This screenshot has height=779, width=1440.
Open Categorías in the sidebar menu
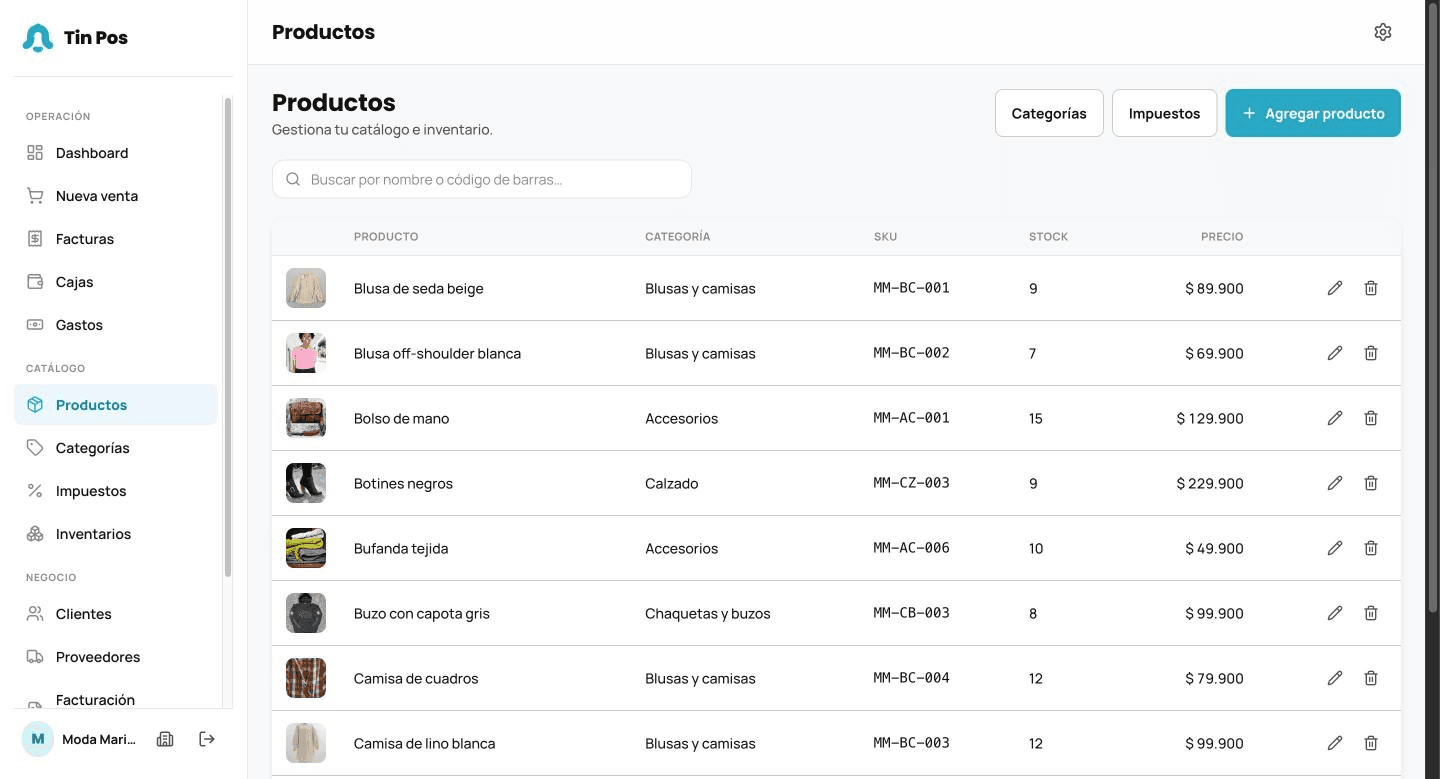click(x=116, y=448)
